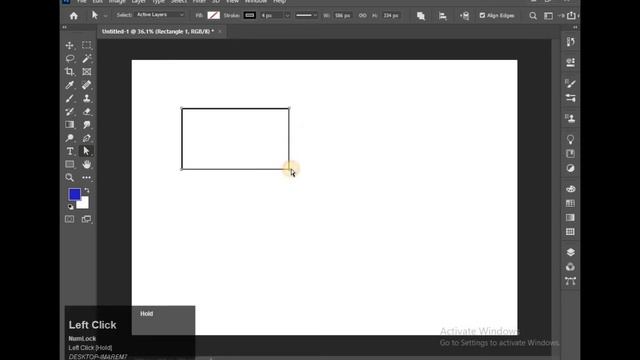Select the Pen tool
Image resolution: width=640 pixels, height=360 pixels.
[x=87, y=138]
